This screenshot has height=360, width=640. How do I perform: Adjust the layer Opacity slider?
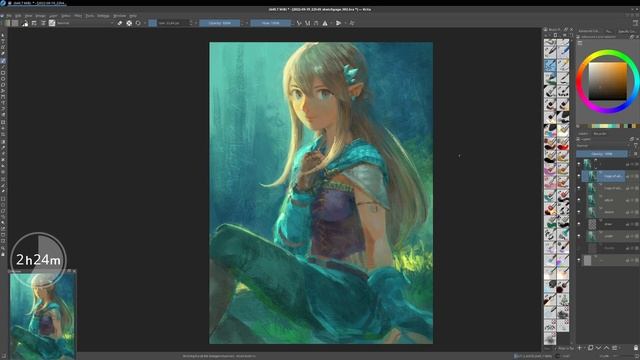tap(602, 154)
